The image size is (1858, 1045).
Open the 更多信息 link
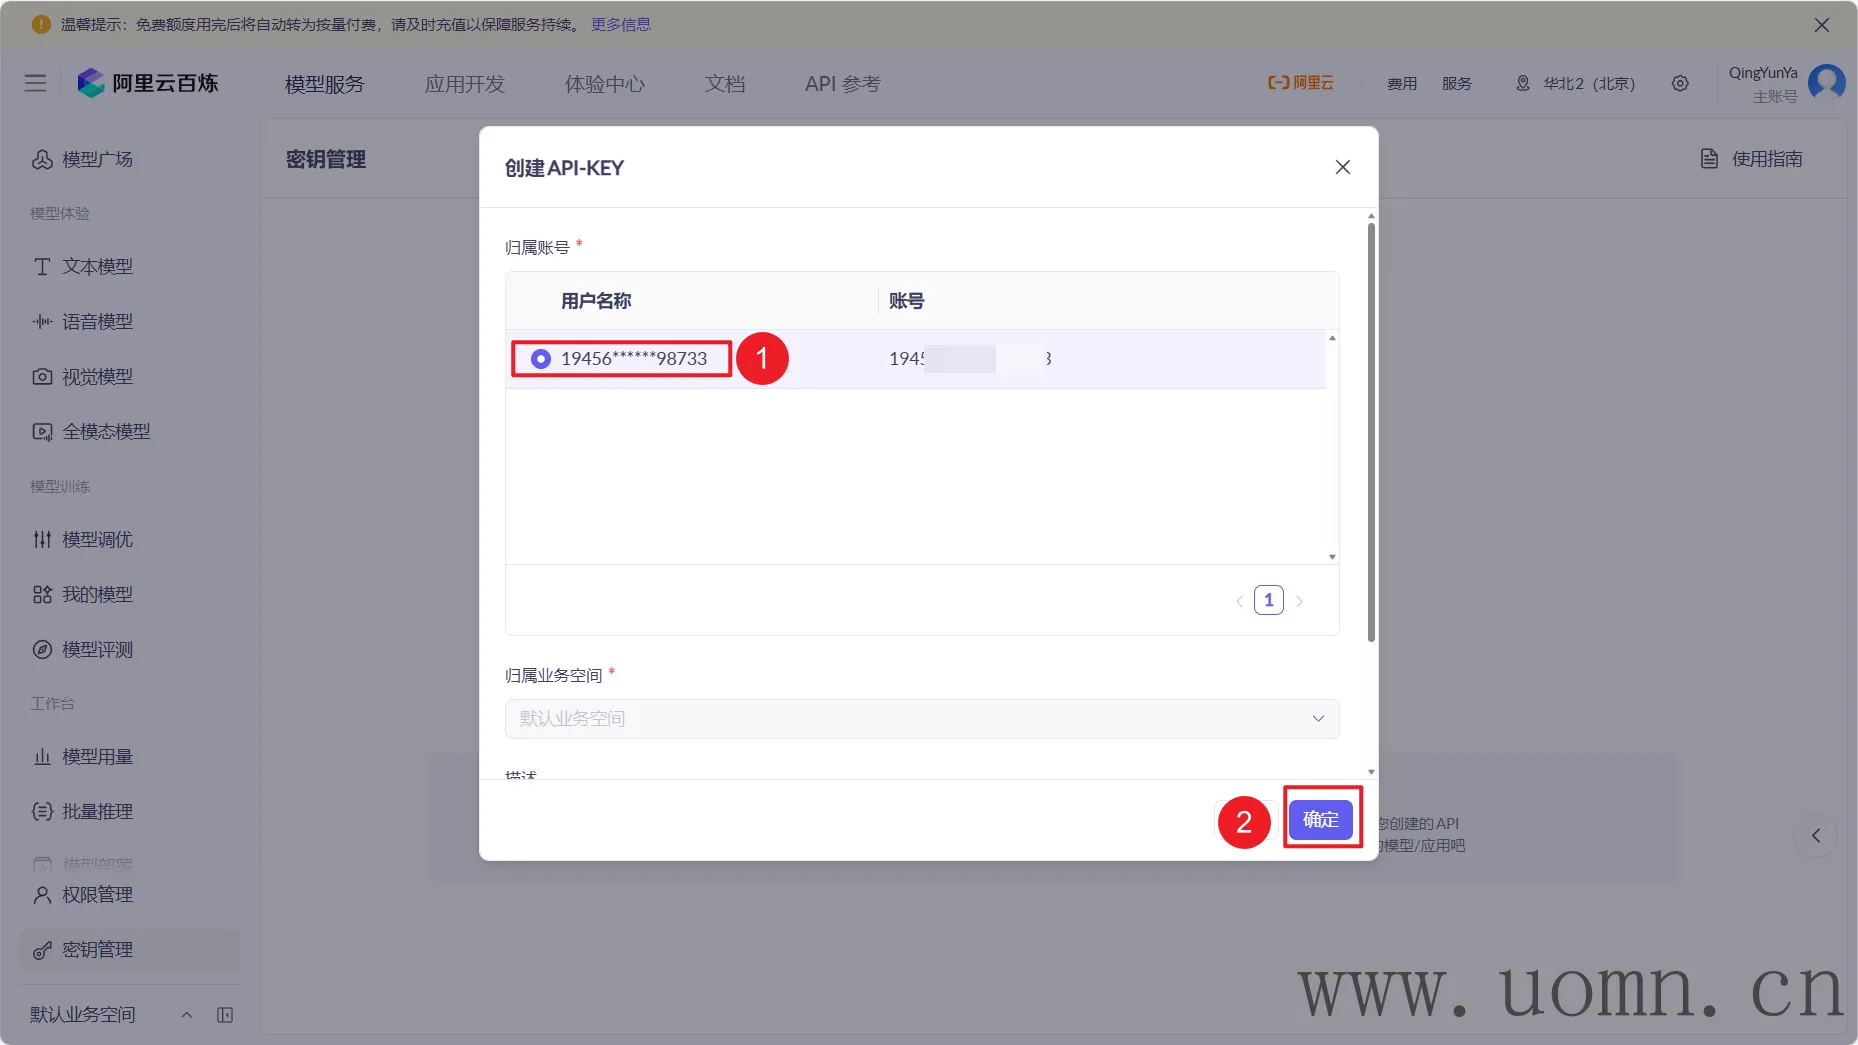pyautogui.click(x=620, y=24)
